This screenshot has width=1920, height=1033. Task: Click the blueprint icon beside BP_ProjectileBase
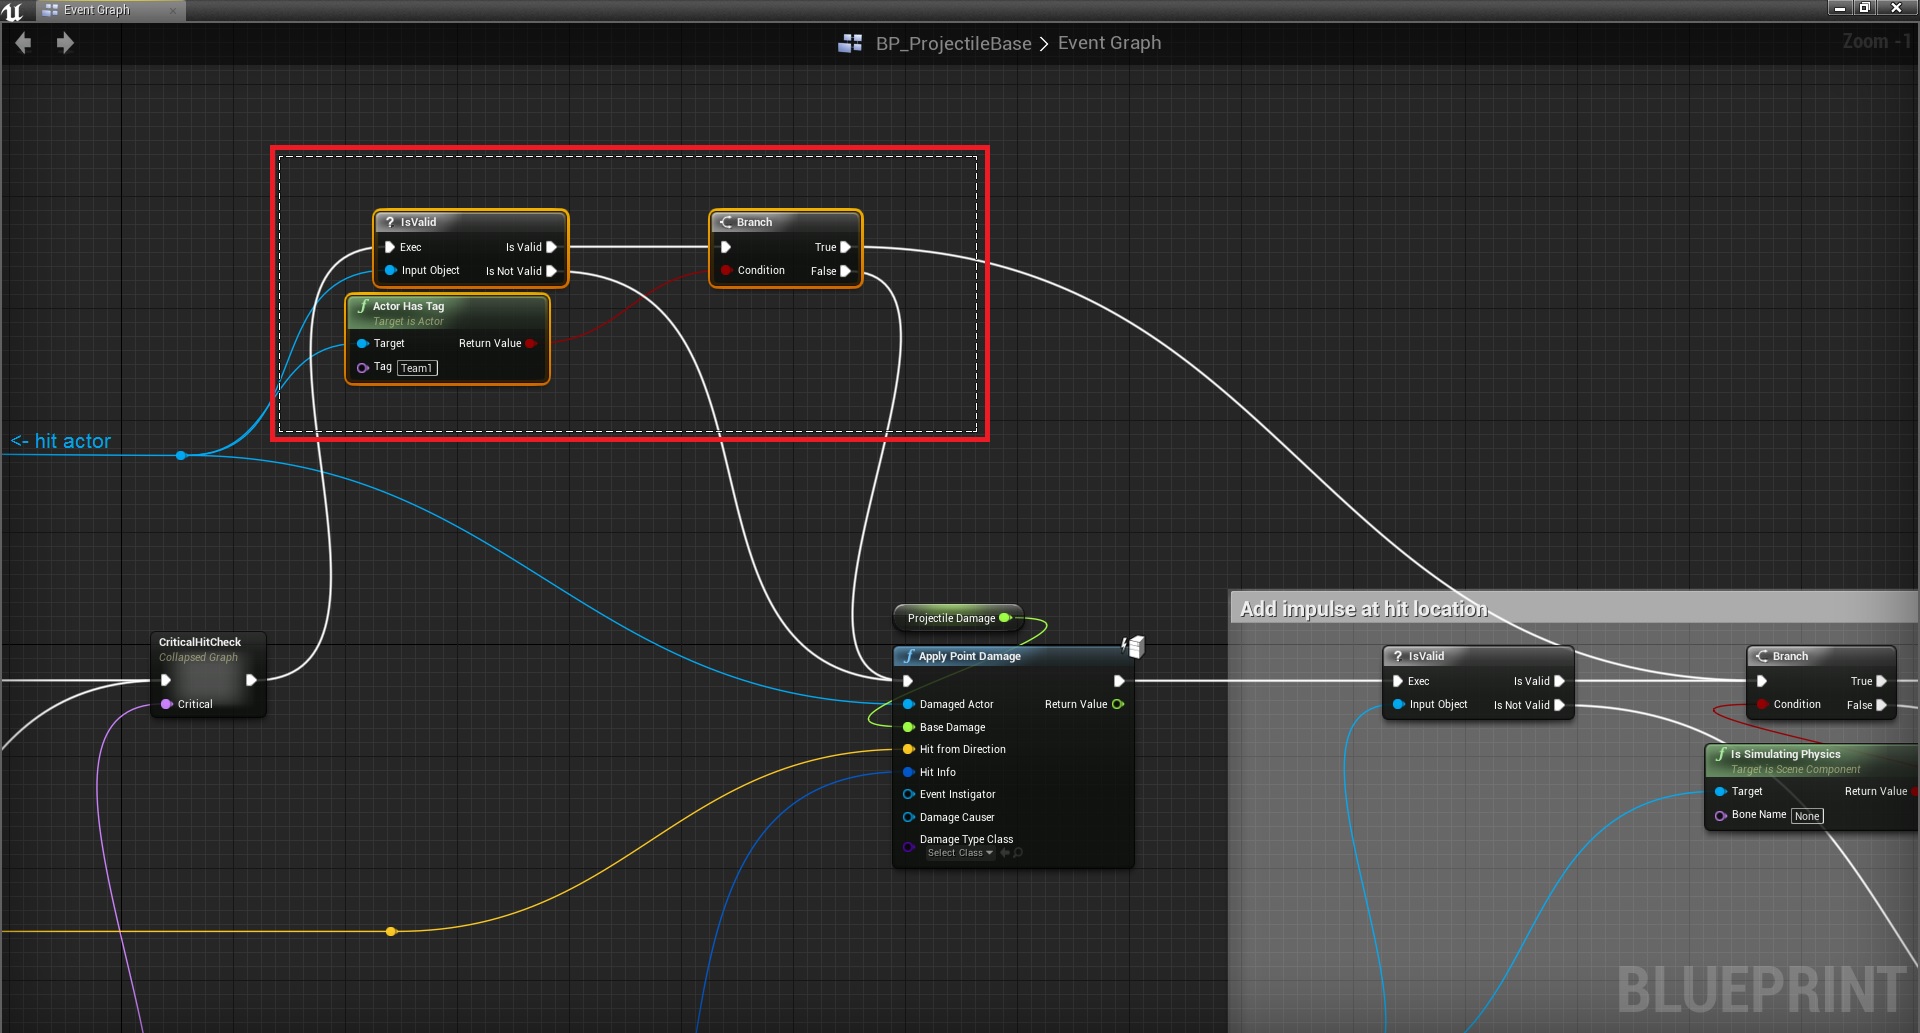(850, 43)
